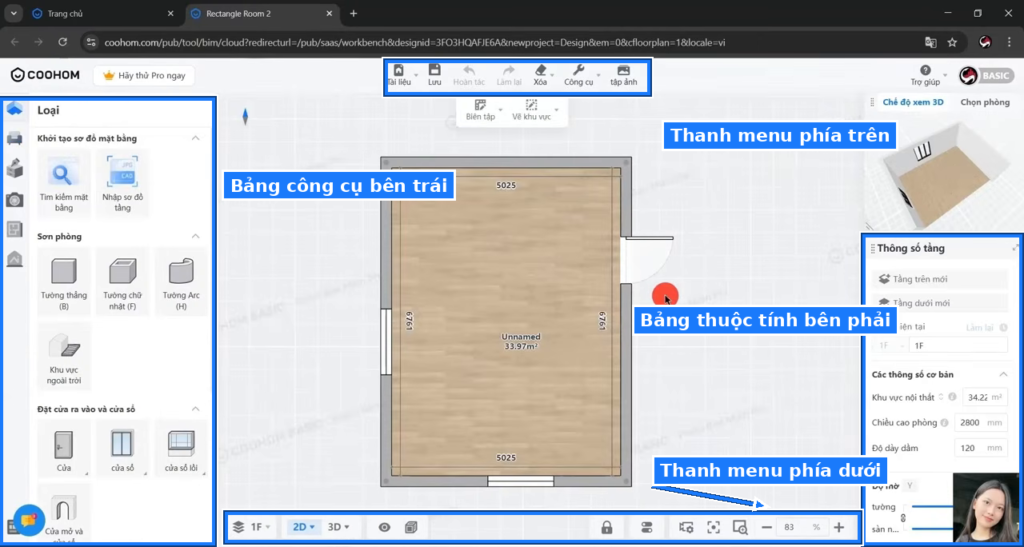Choose the Vẽ khu vực tool
The image size is (1024, 547).
(x=532, y=110)
